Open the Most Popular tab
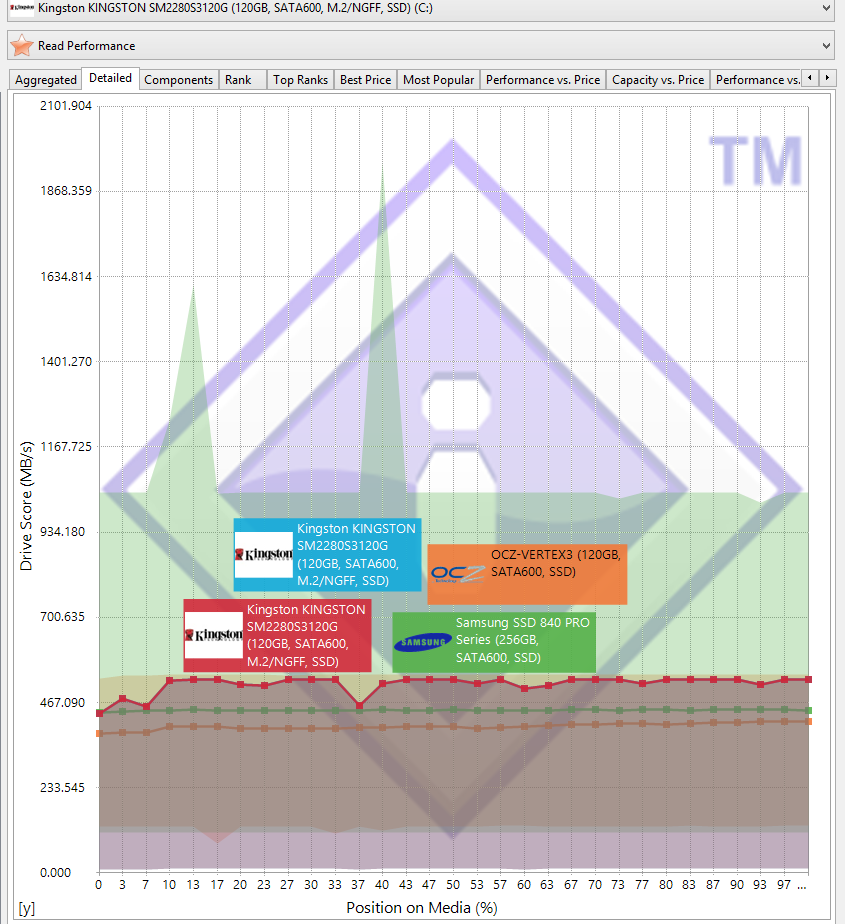 click(x=438, y=80)
